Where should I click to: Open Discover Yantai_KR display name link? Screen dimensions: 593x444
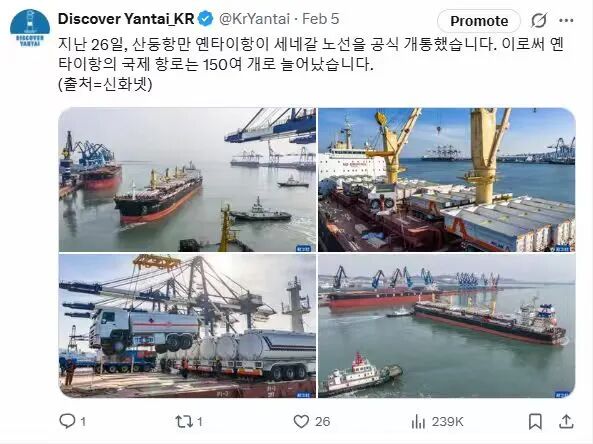126,19
